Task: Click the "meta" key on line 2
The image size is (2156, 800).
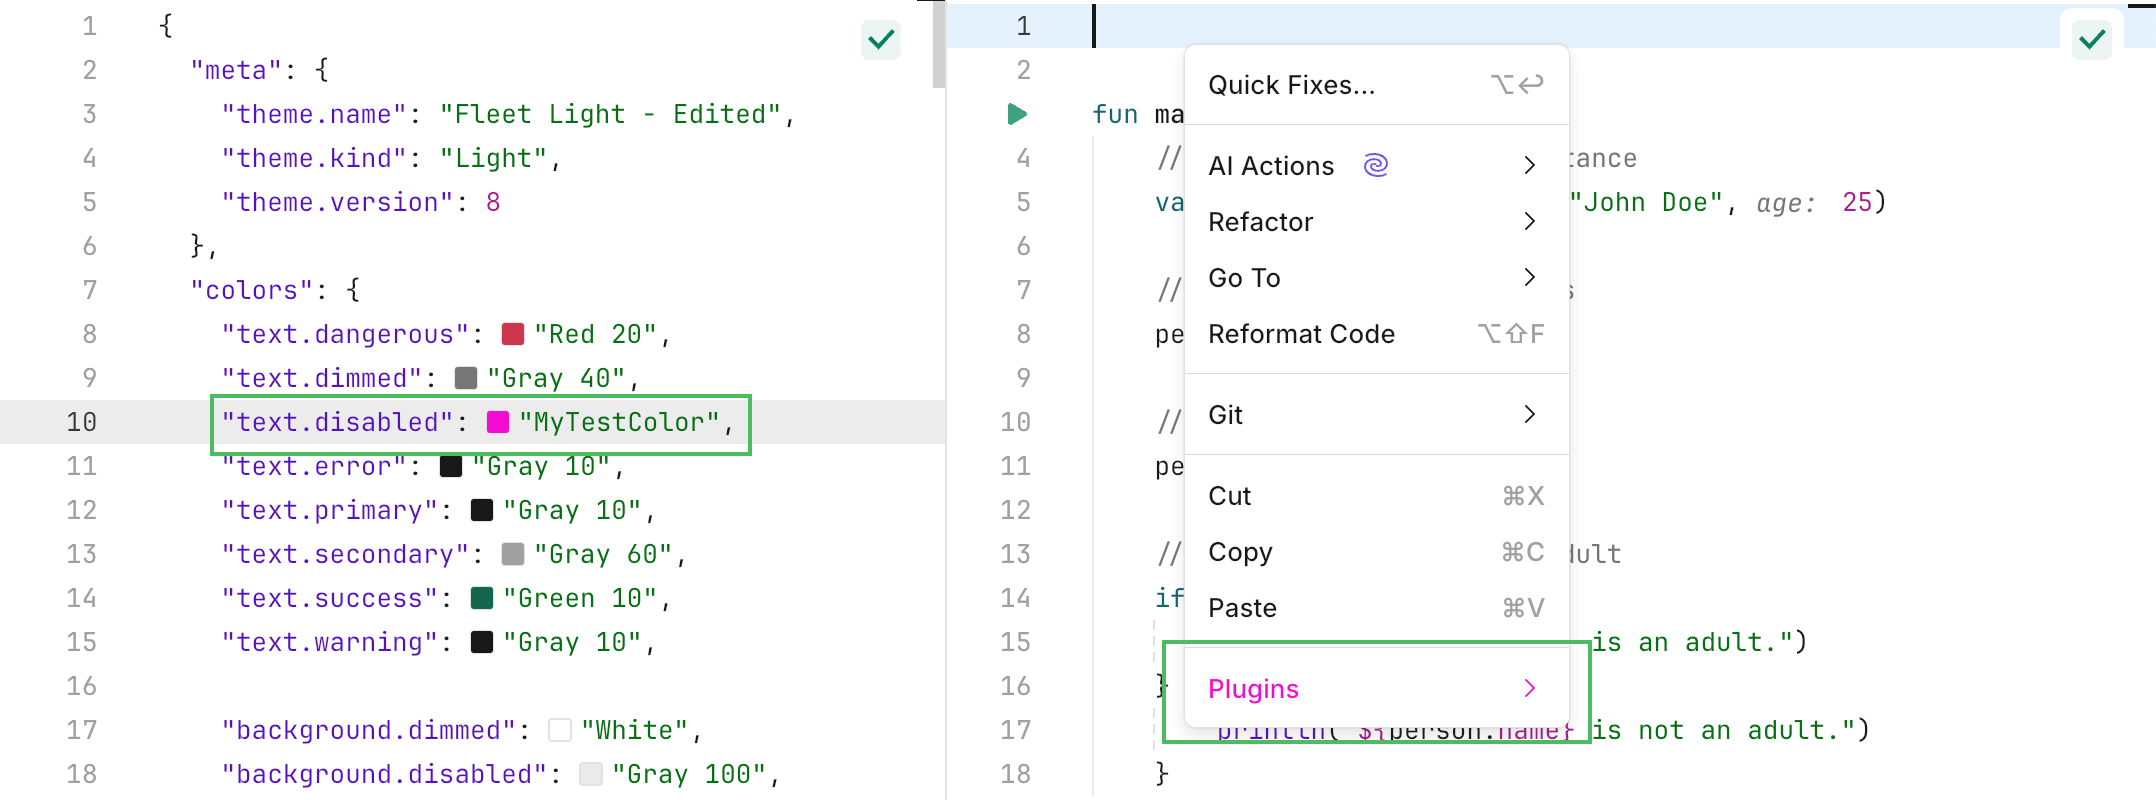Action: [x=236, y=70]
